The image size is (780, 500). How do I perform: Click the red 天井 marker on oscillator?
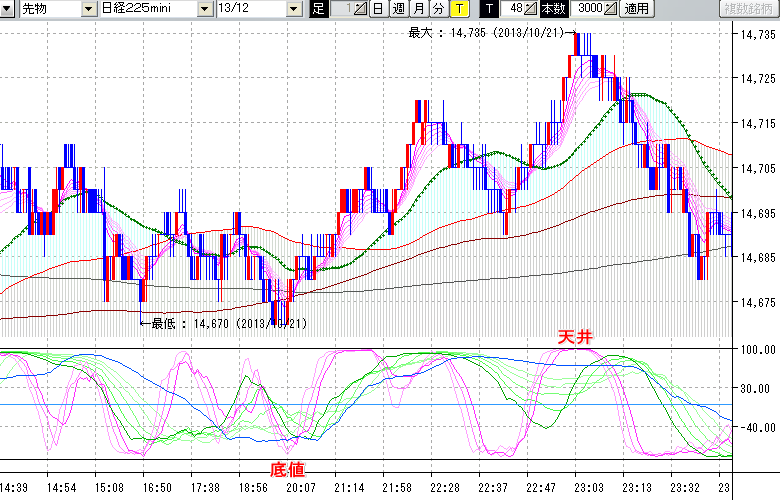pyautogui.click(x=574, y=339)
